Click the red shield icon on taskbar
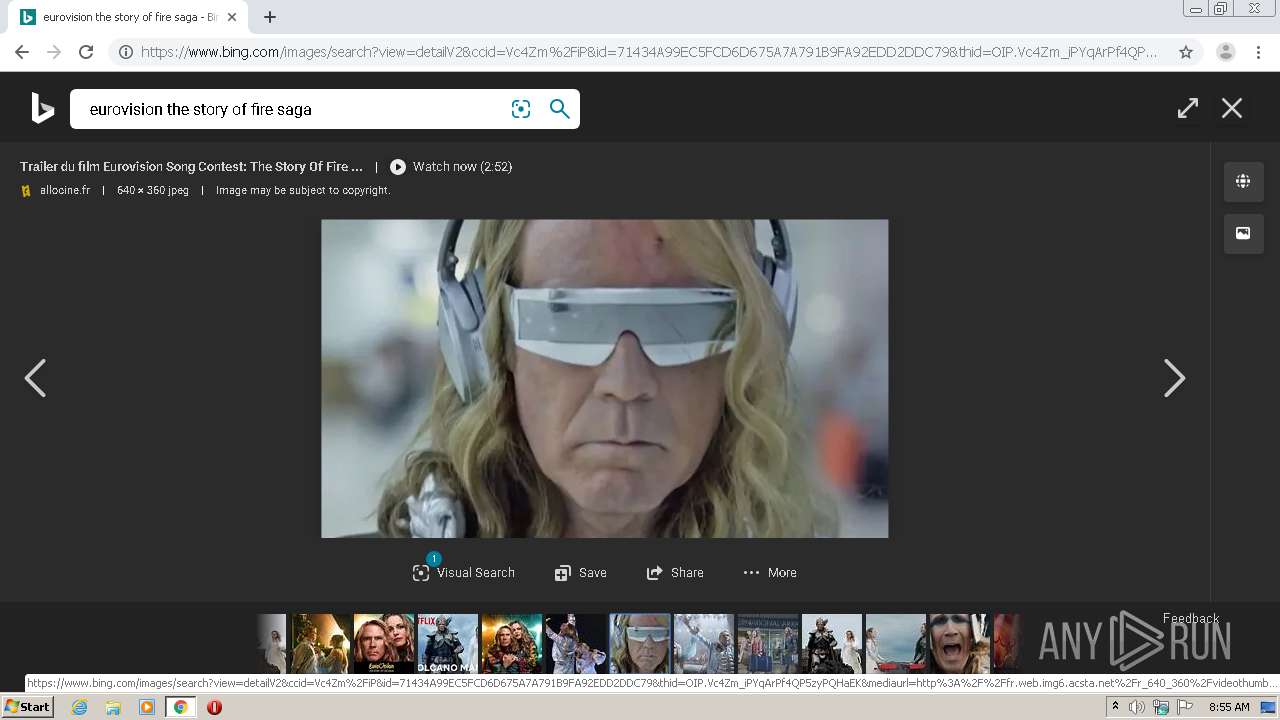Viewport: 1280px width, 720px height. click(214, 707)
